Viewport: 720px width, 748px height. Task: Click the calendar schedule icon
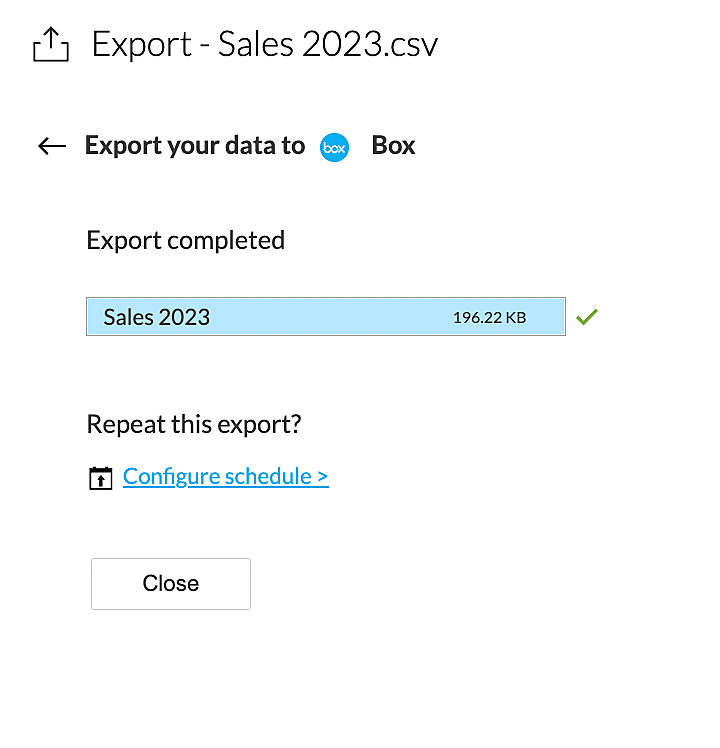[101, 478]
